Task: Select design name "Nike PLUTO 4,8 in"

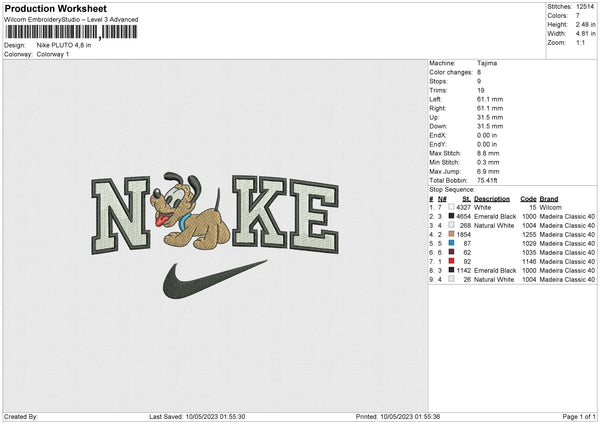Action: click(x=64, y=45)
